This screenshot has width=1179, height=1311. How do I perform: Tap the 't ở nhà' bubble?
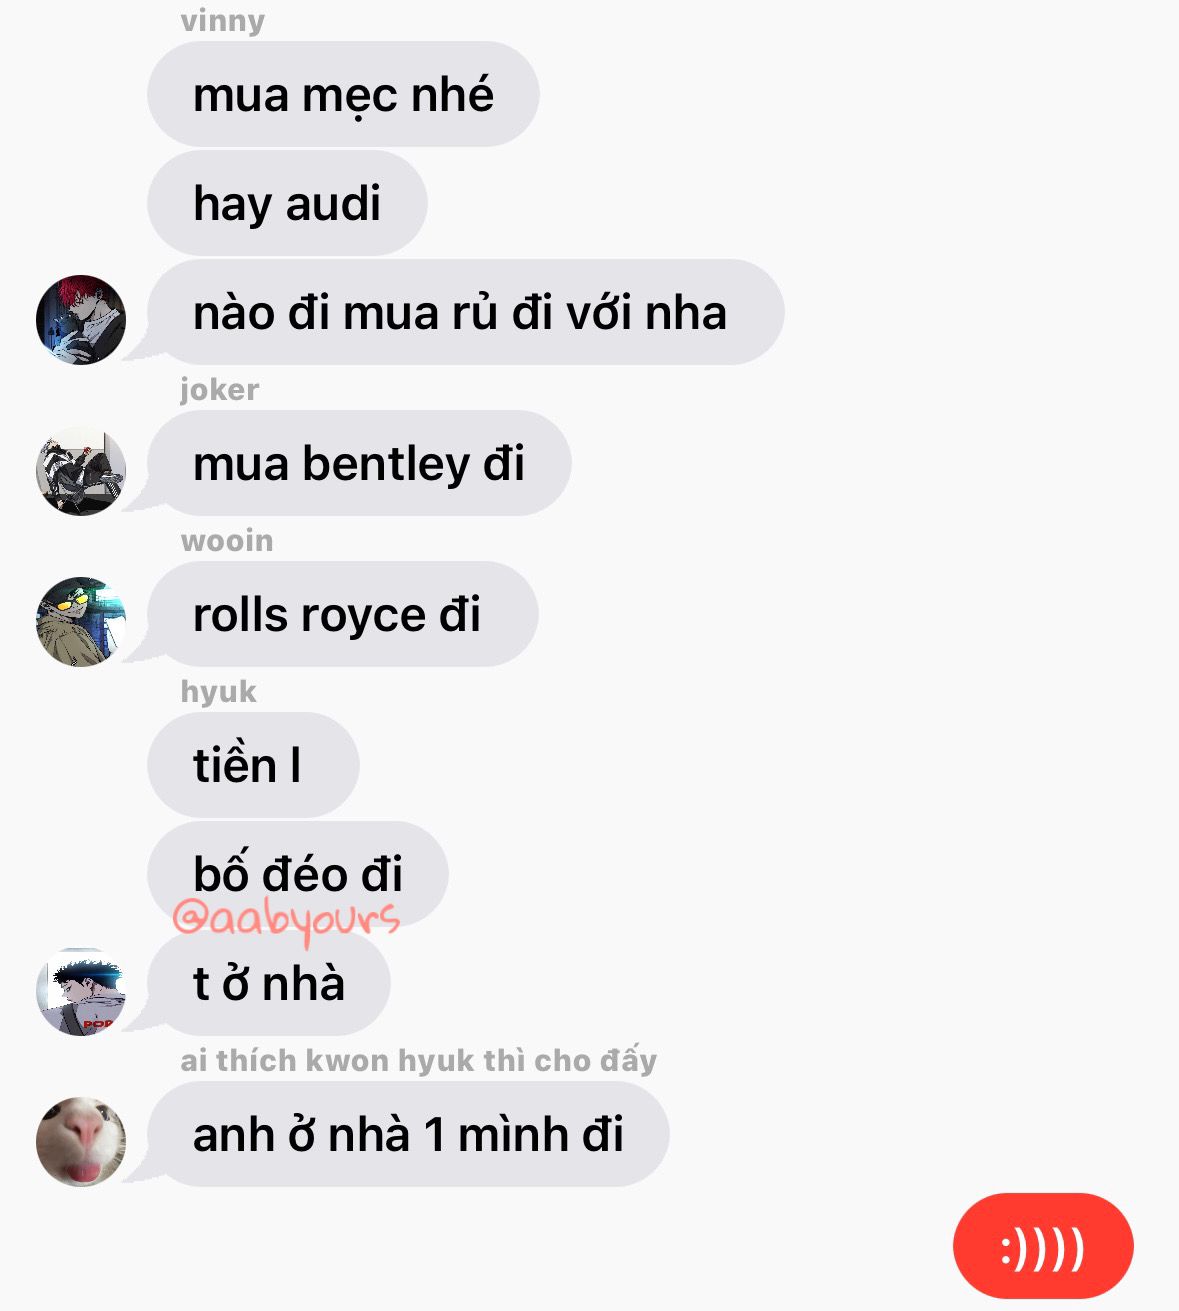coord(268,983)
